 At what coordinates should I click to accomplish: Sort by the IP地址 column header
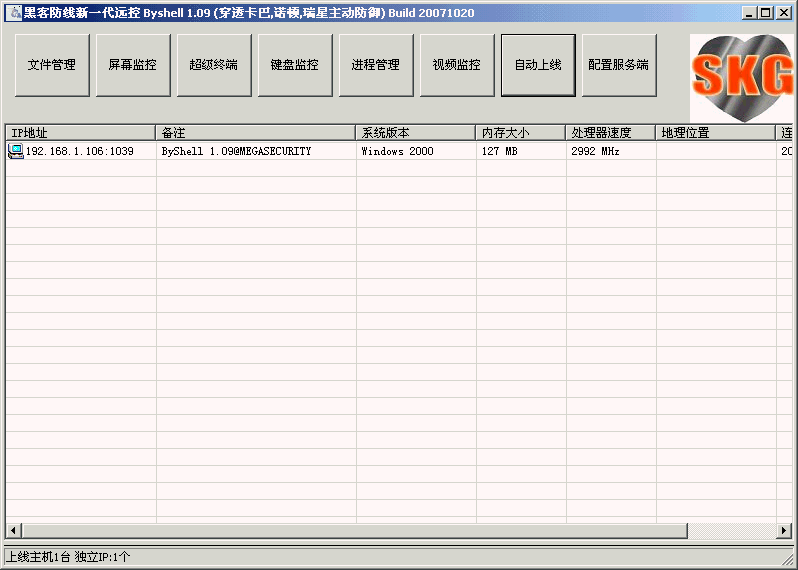click(80, 133)
